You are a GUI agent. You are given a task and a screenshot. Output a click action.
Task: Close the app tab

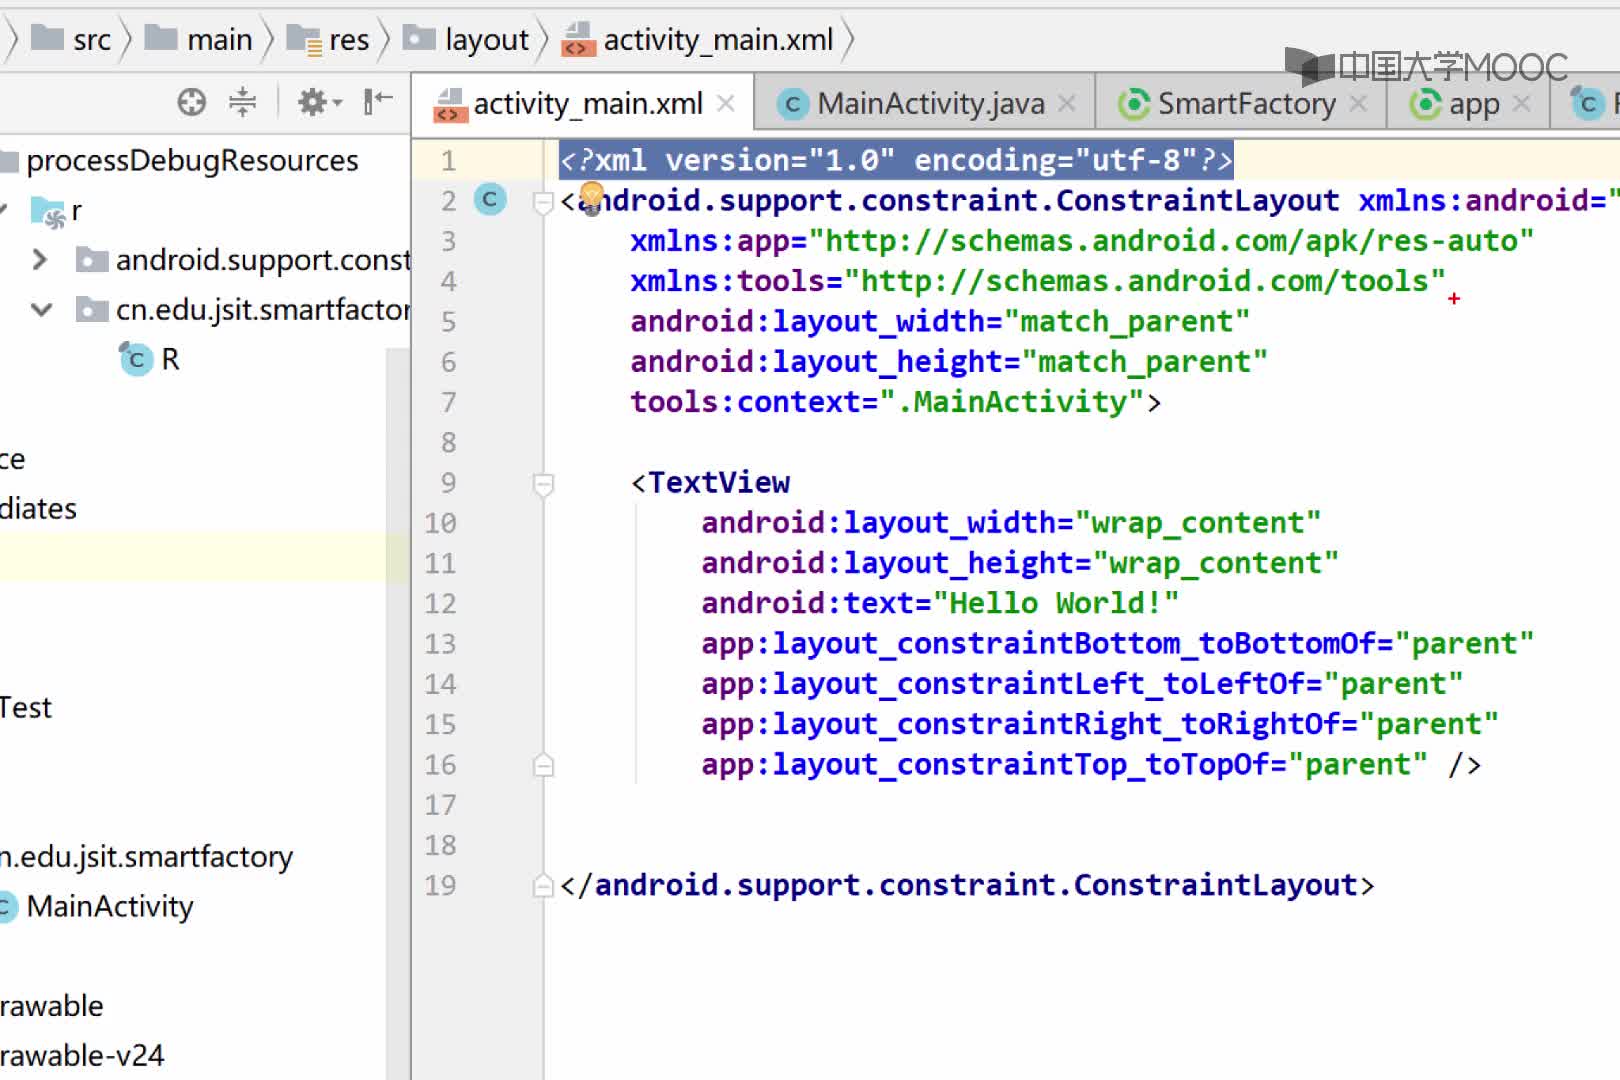[1522, 103]
